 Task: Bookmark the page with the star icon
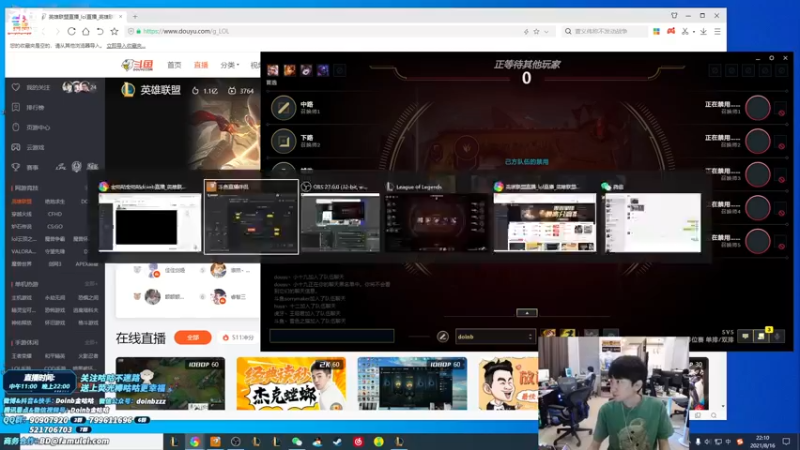(114, 31)
